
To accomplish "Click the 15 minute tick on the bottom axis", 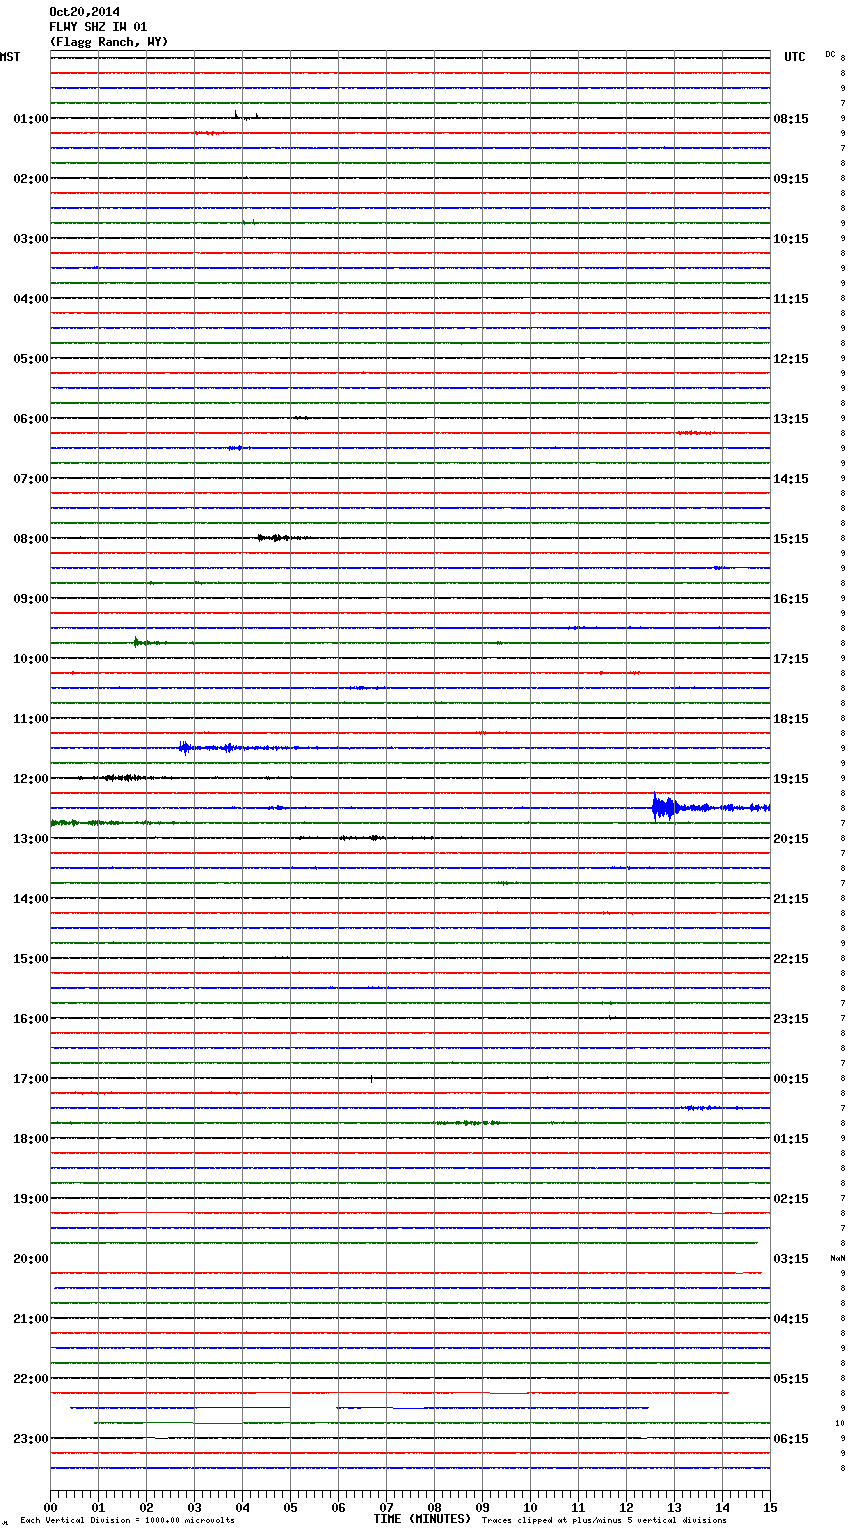I will pos(769,1507).
